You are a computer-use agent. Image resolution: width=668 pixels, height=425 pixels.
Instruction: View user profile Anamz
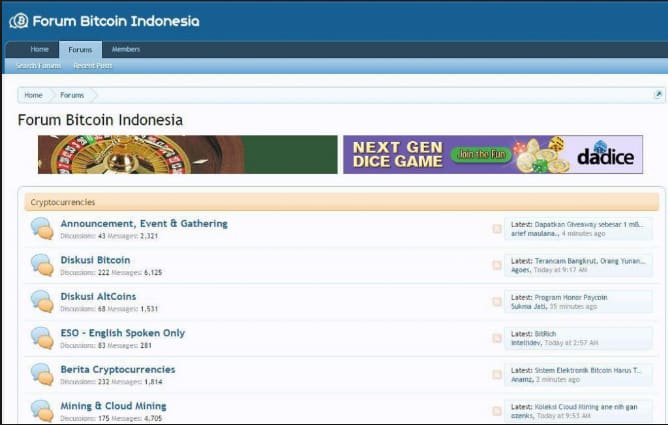pyautogui.click(x=522, y=379)
